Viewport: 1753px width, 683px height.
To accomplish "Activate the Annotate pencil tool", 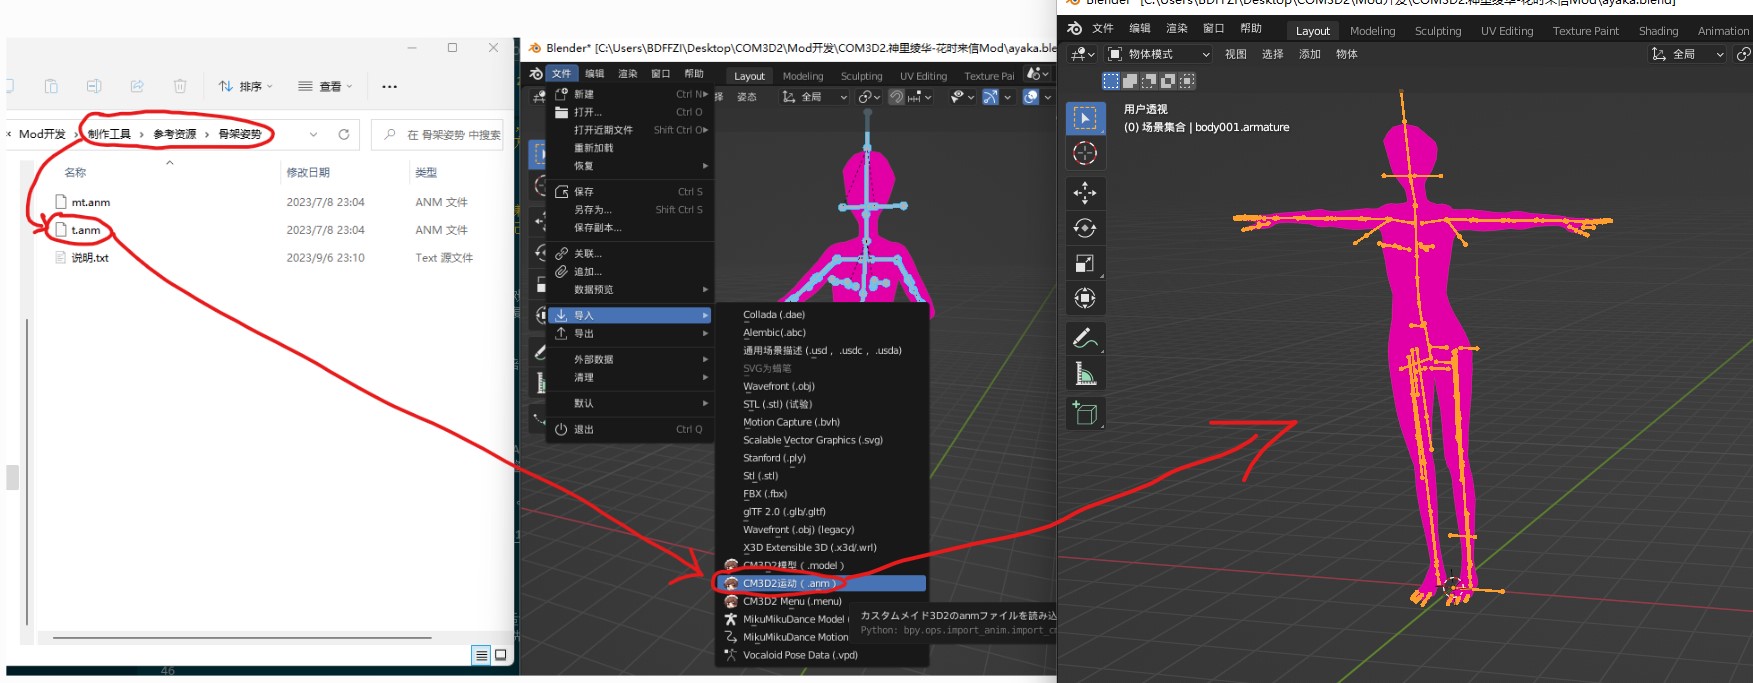I will pyautogui.click(x=1085, y=339).
